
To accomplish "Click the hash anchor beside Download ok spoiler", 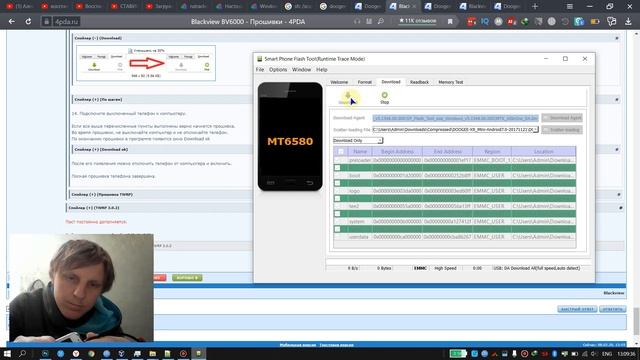I will click(x=617, y=149).
